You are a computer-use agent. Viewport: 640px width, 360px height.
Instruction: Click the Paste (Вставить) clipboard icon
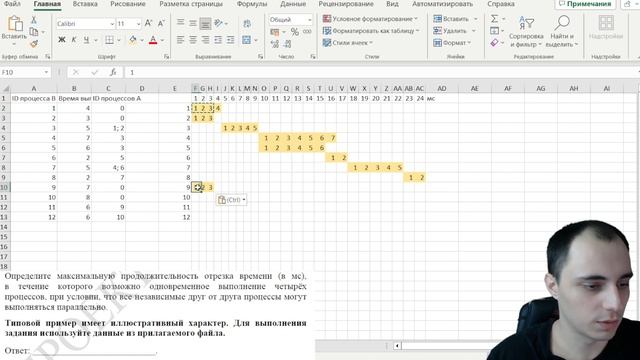coord(15,24)
